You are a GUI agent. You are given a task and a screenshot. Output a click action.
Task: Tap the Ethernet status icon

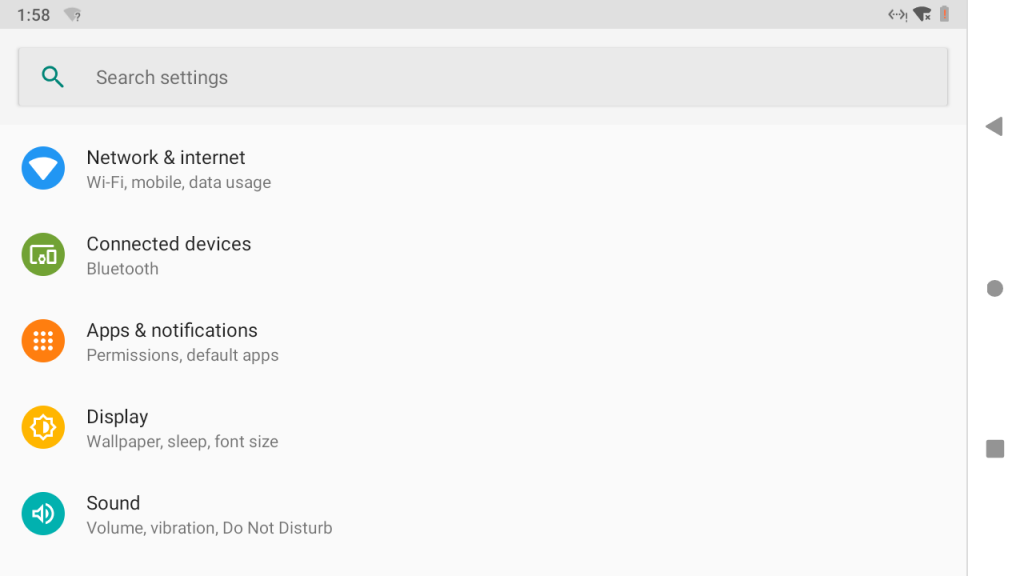click(x=897, y=14)
